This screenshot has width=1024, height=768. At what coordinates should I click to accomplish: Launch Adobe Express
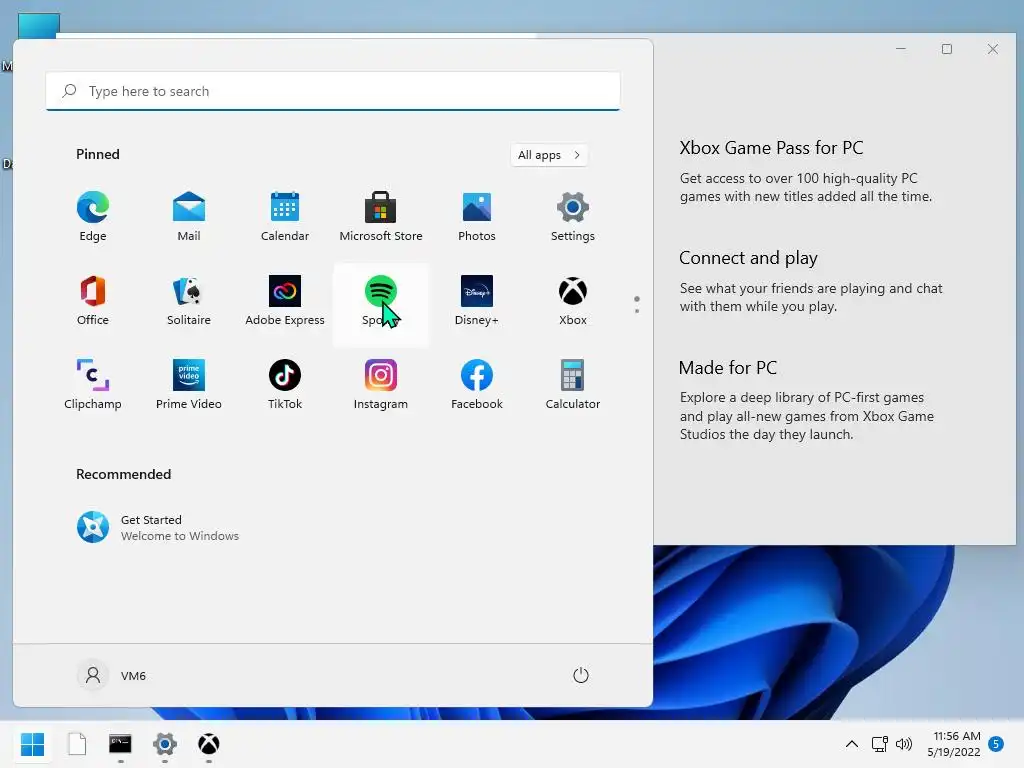[285, 302]
